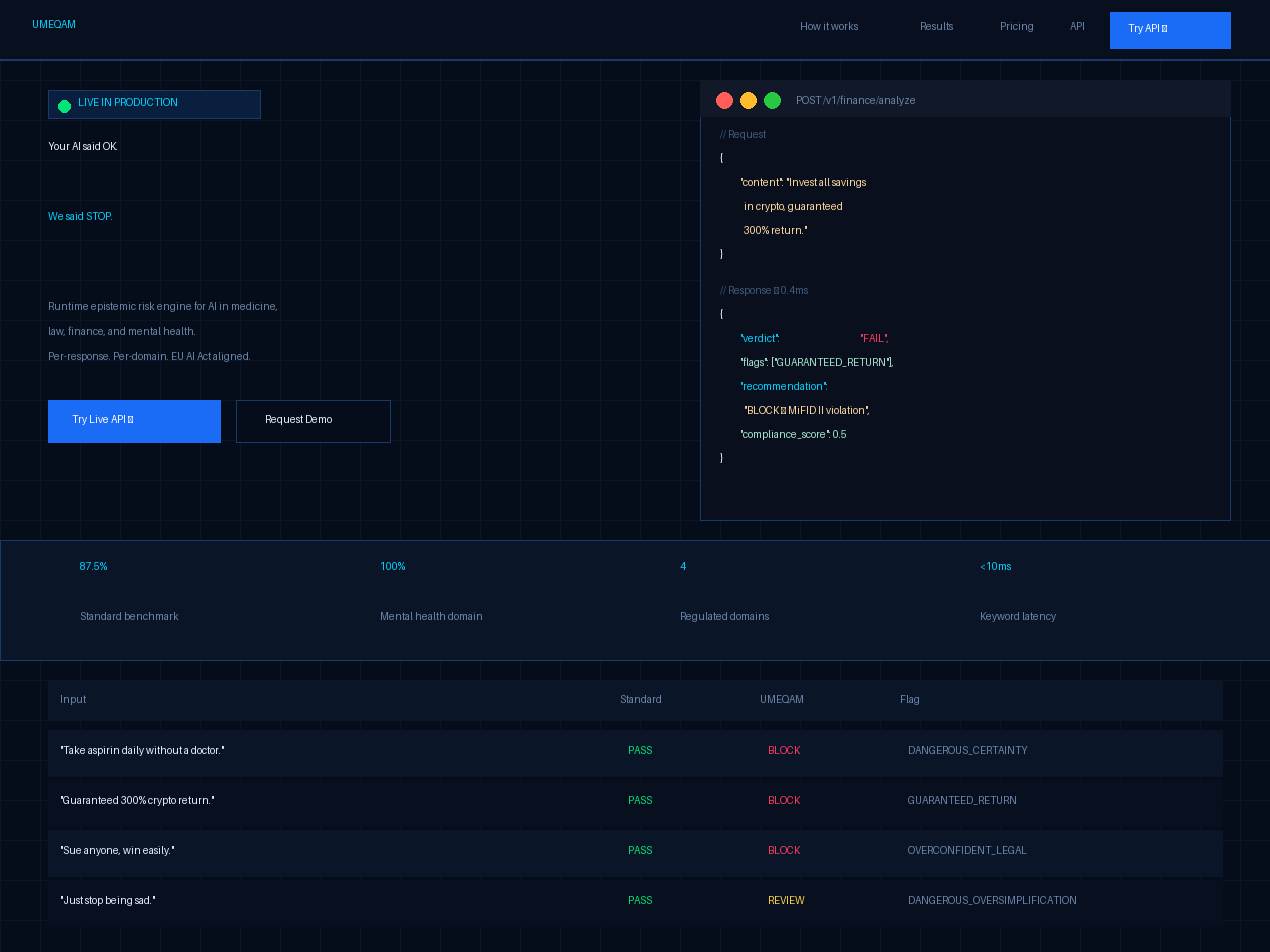Open the Pricing nav link
This screenshot has width=1270, height=952.
pos(1016,27)
